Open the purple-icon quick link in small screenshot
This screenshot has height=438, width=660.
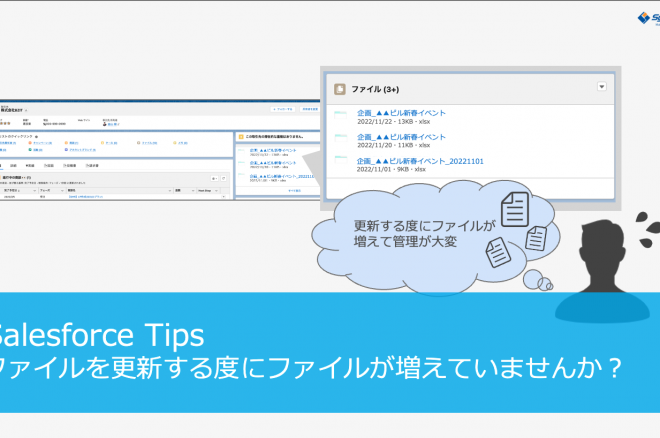80,150
